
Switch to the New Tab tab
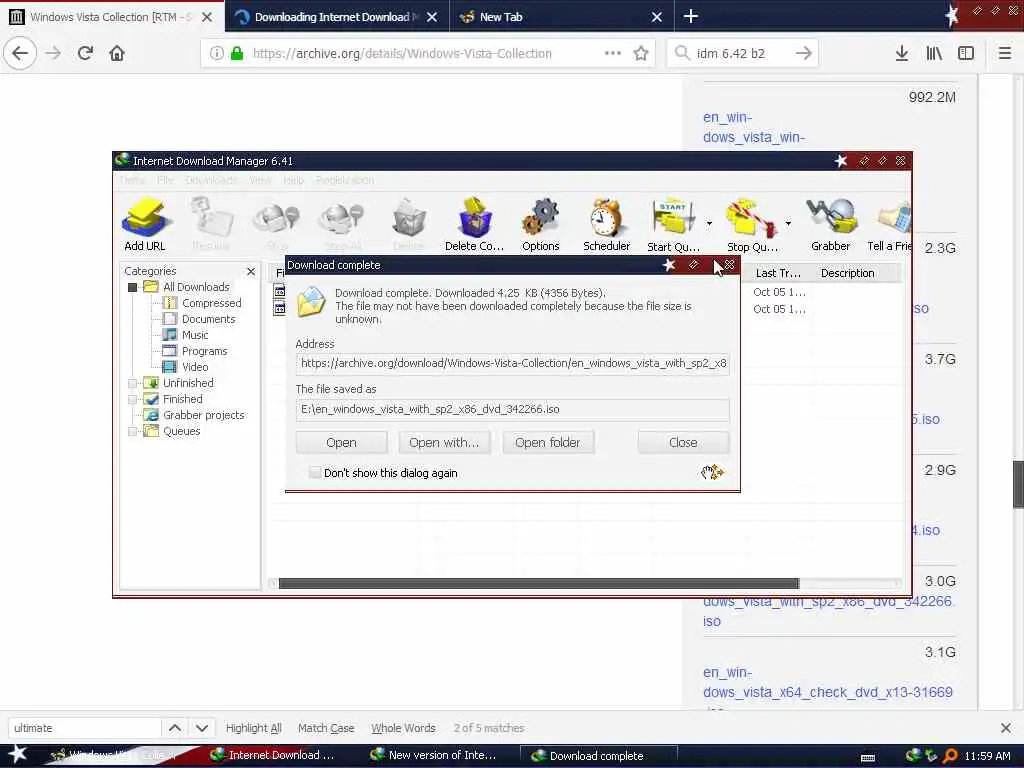562,16
